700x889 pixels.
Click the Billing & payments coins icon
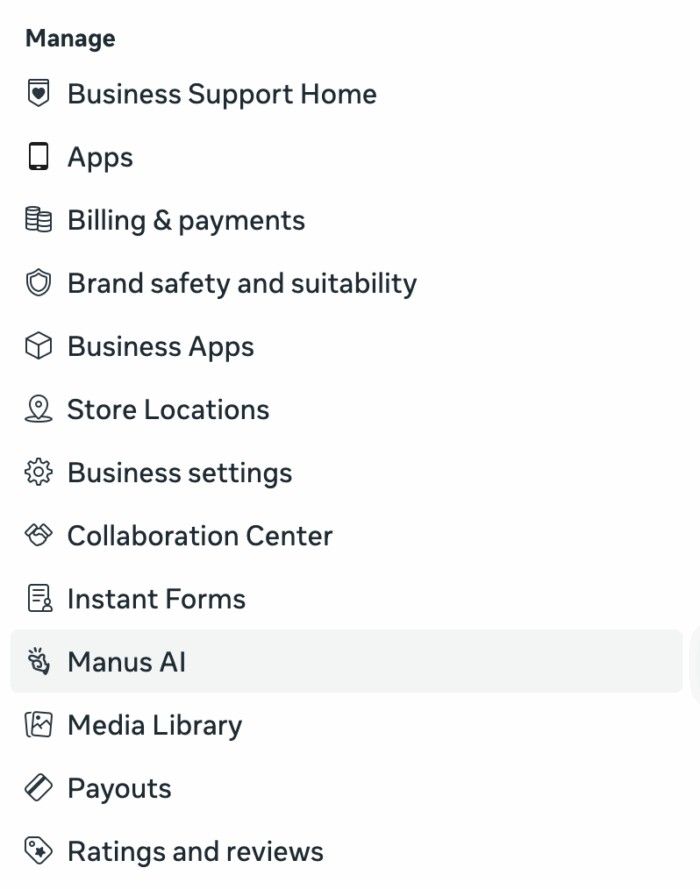point(36,220)
